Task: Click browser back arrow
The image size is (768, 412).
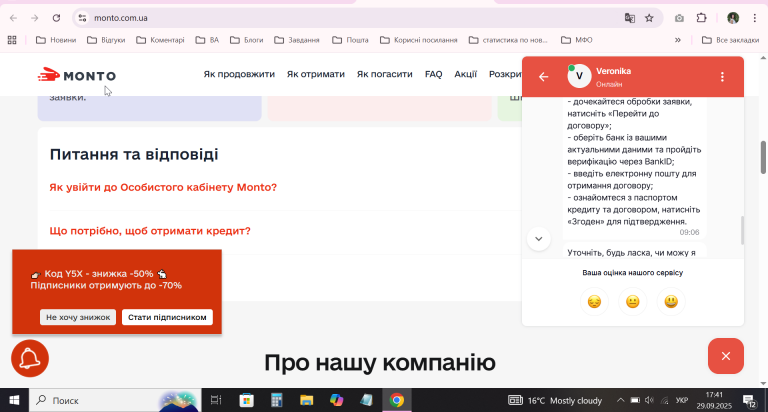Action: pyautogui.click(x=13, y=18)
